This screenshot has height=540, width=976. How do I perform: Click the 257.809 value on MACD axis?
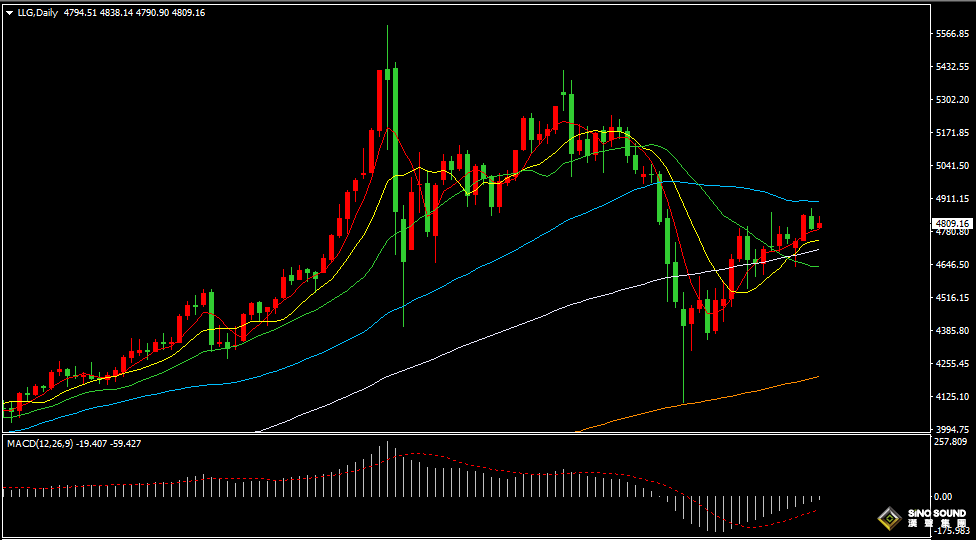pyautogui.click(x=949, y=441)
